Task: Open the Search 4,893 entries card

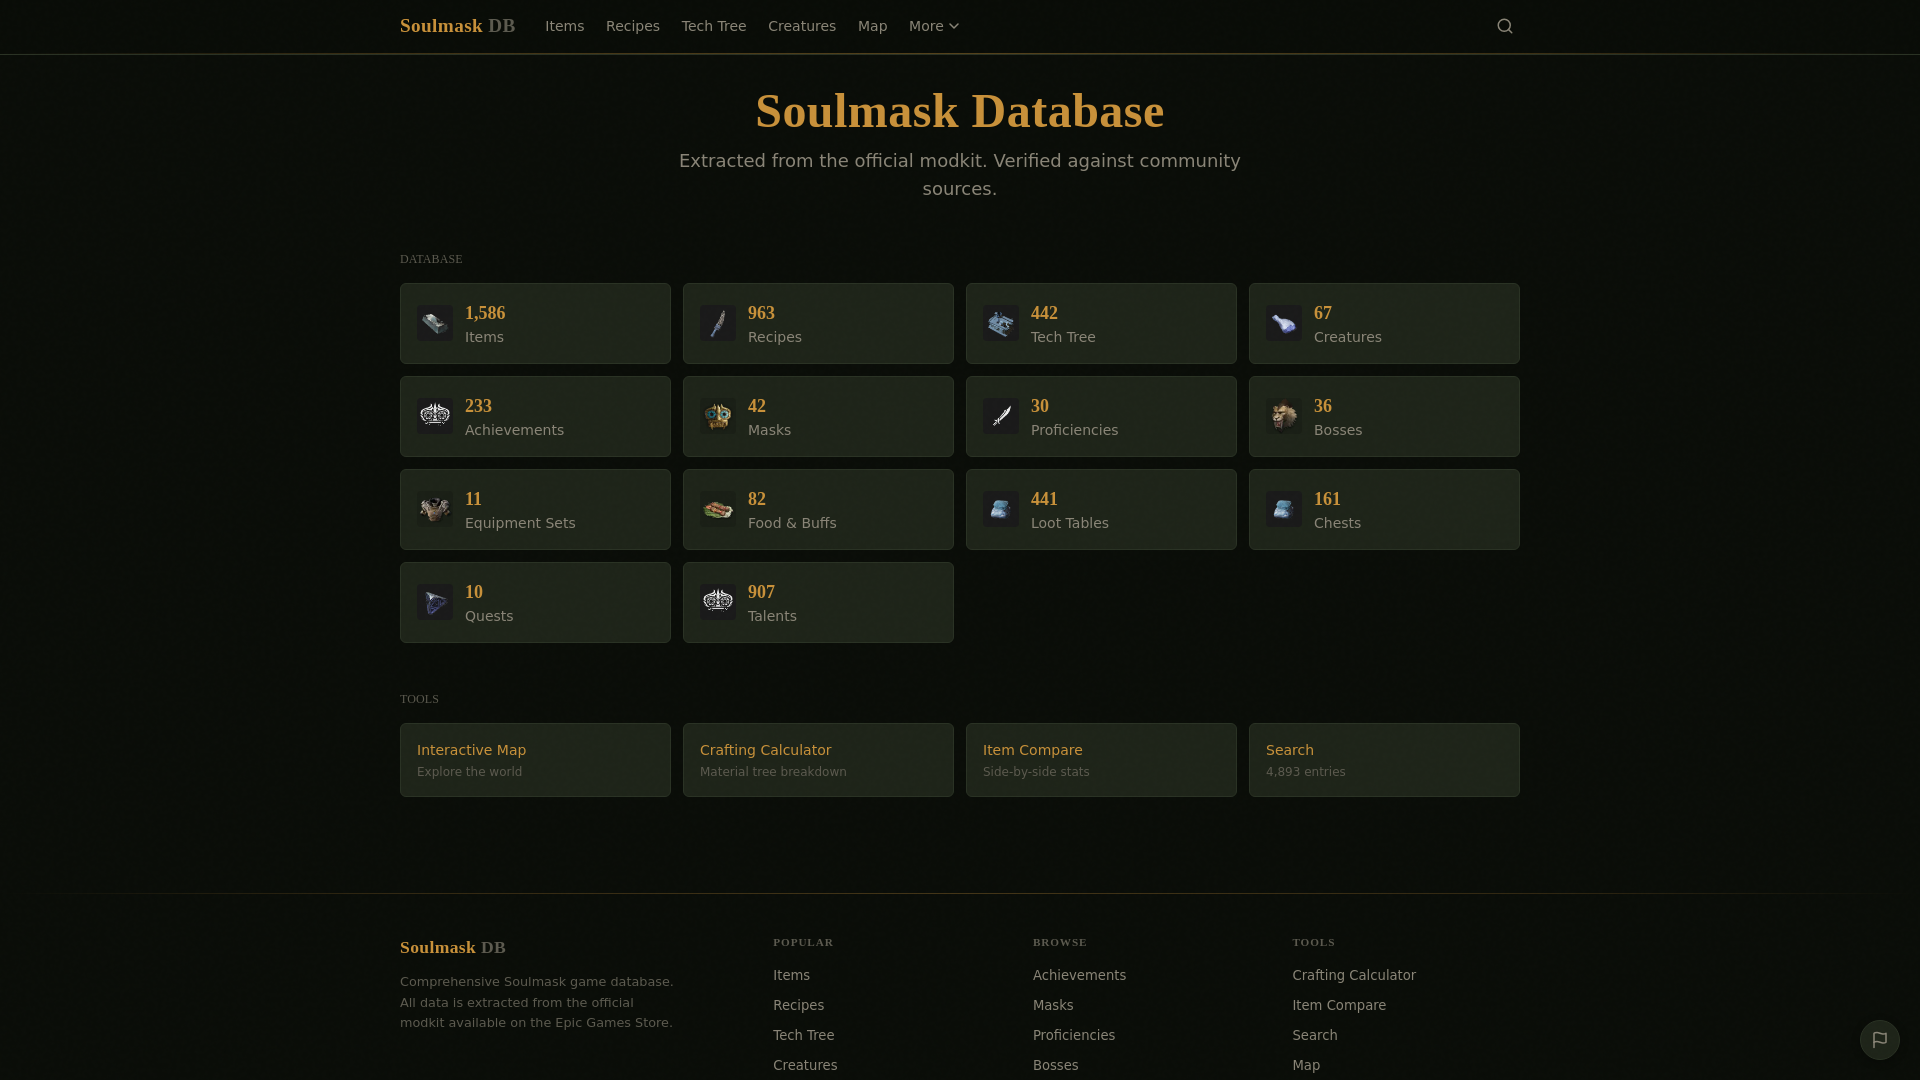Action: tap(1384, 760)
